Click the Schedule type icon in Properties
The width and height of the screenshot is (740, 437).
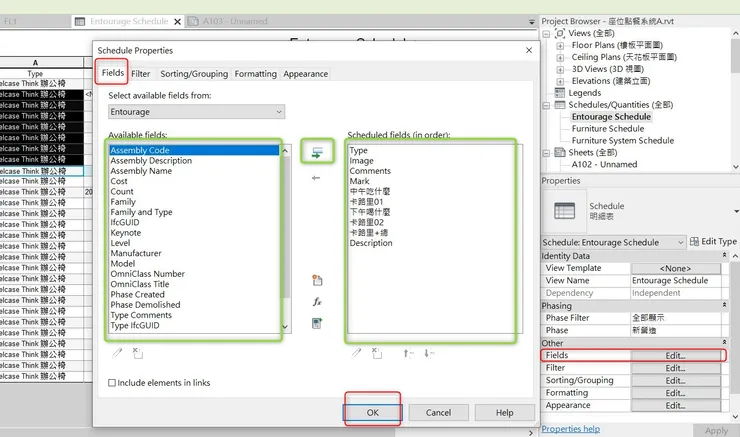[564, 211]
